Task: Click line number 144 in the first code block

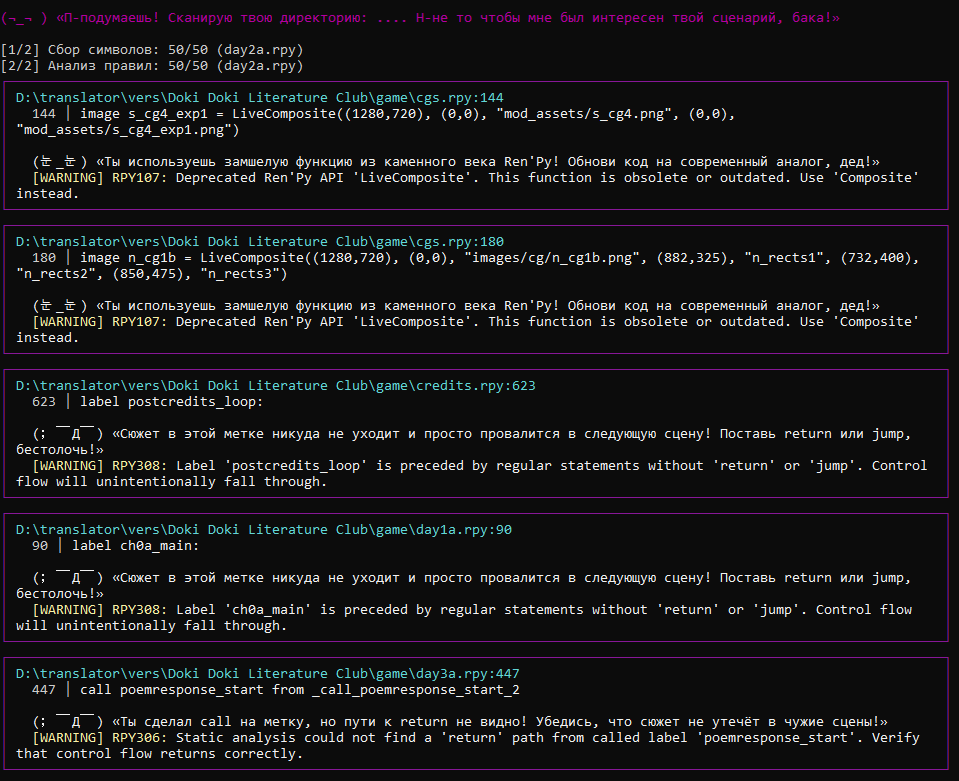Action: 44,114
